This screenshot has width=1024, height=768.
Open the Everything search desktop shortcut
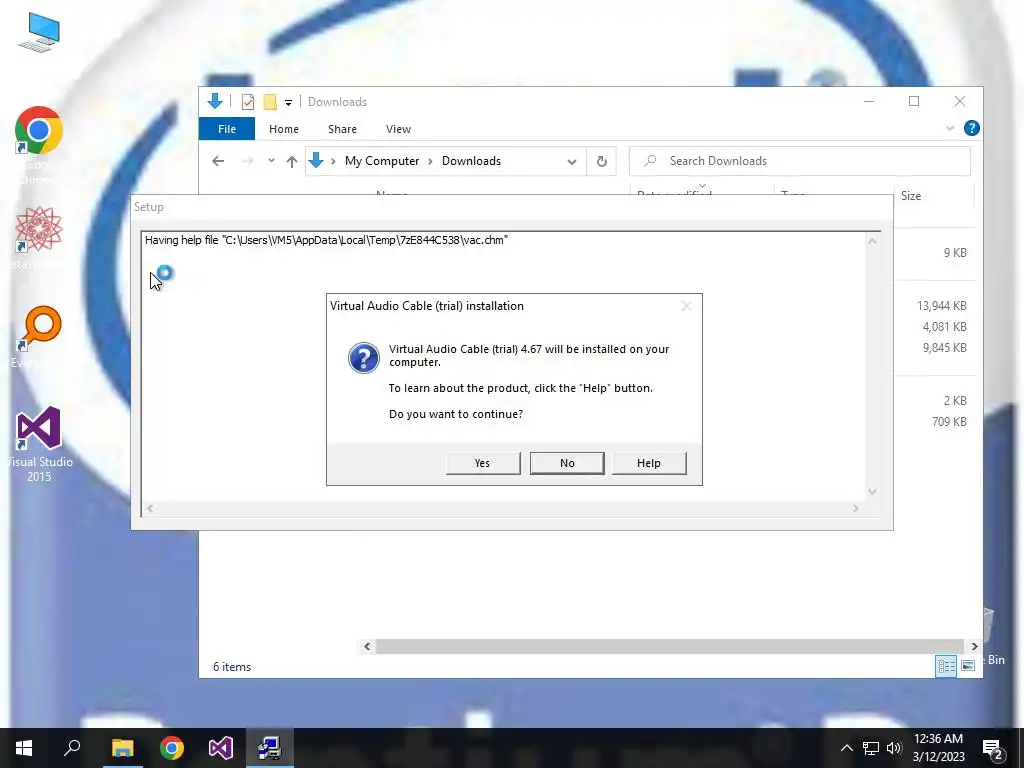tap(39, 337)
